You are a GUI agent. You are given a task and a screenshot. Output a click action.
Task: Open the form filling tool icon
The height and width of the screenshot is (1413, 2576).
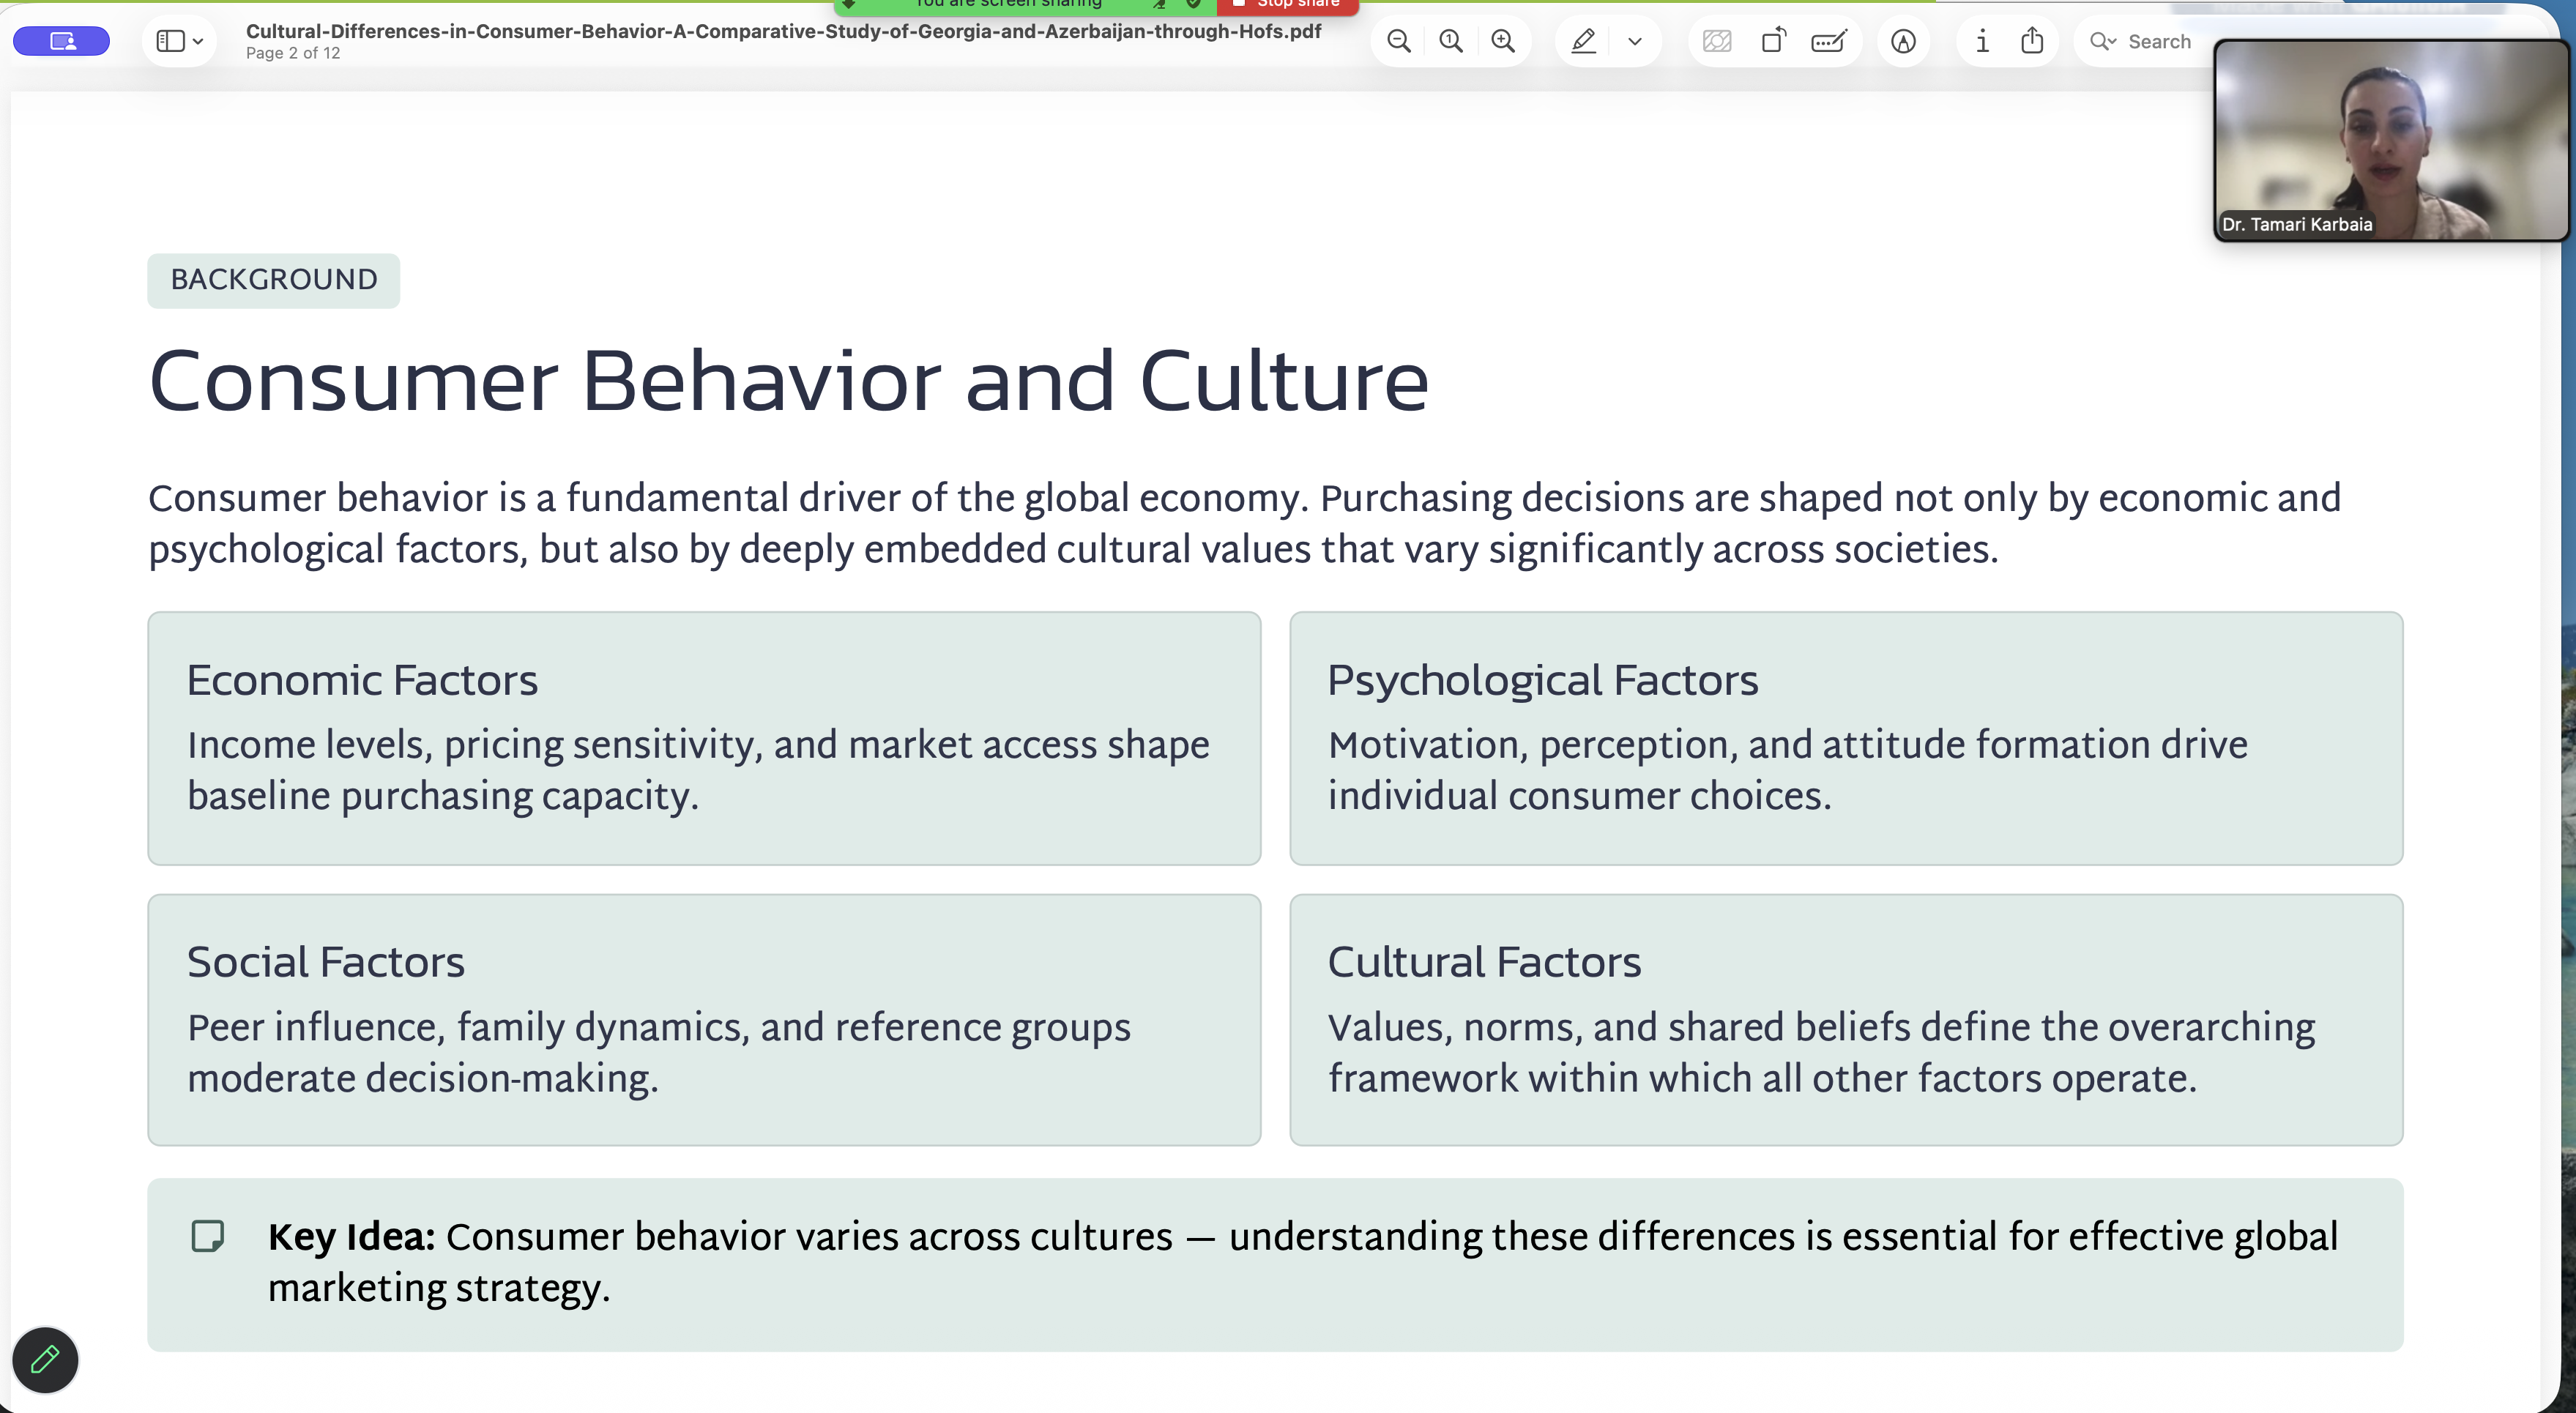[x=1829, y=41]
